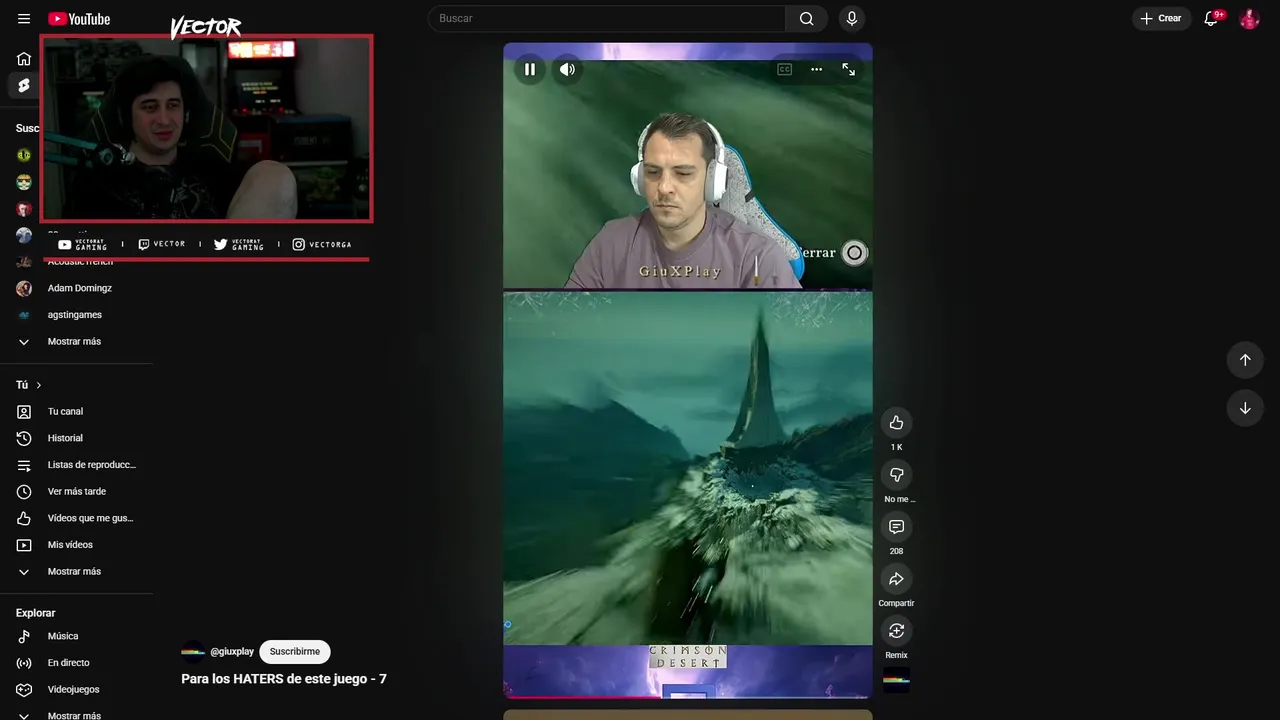Screen dimensions: 1280x720
Task: Go to previous Short with up arrow
Action: [1245, 360]
